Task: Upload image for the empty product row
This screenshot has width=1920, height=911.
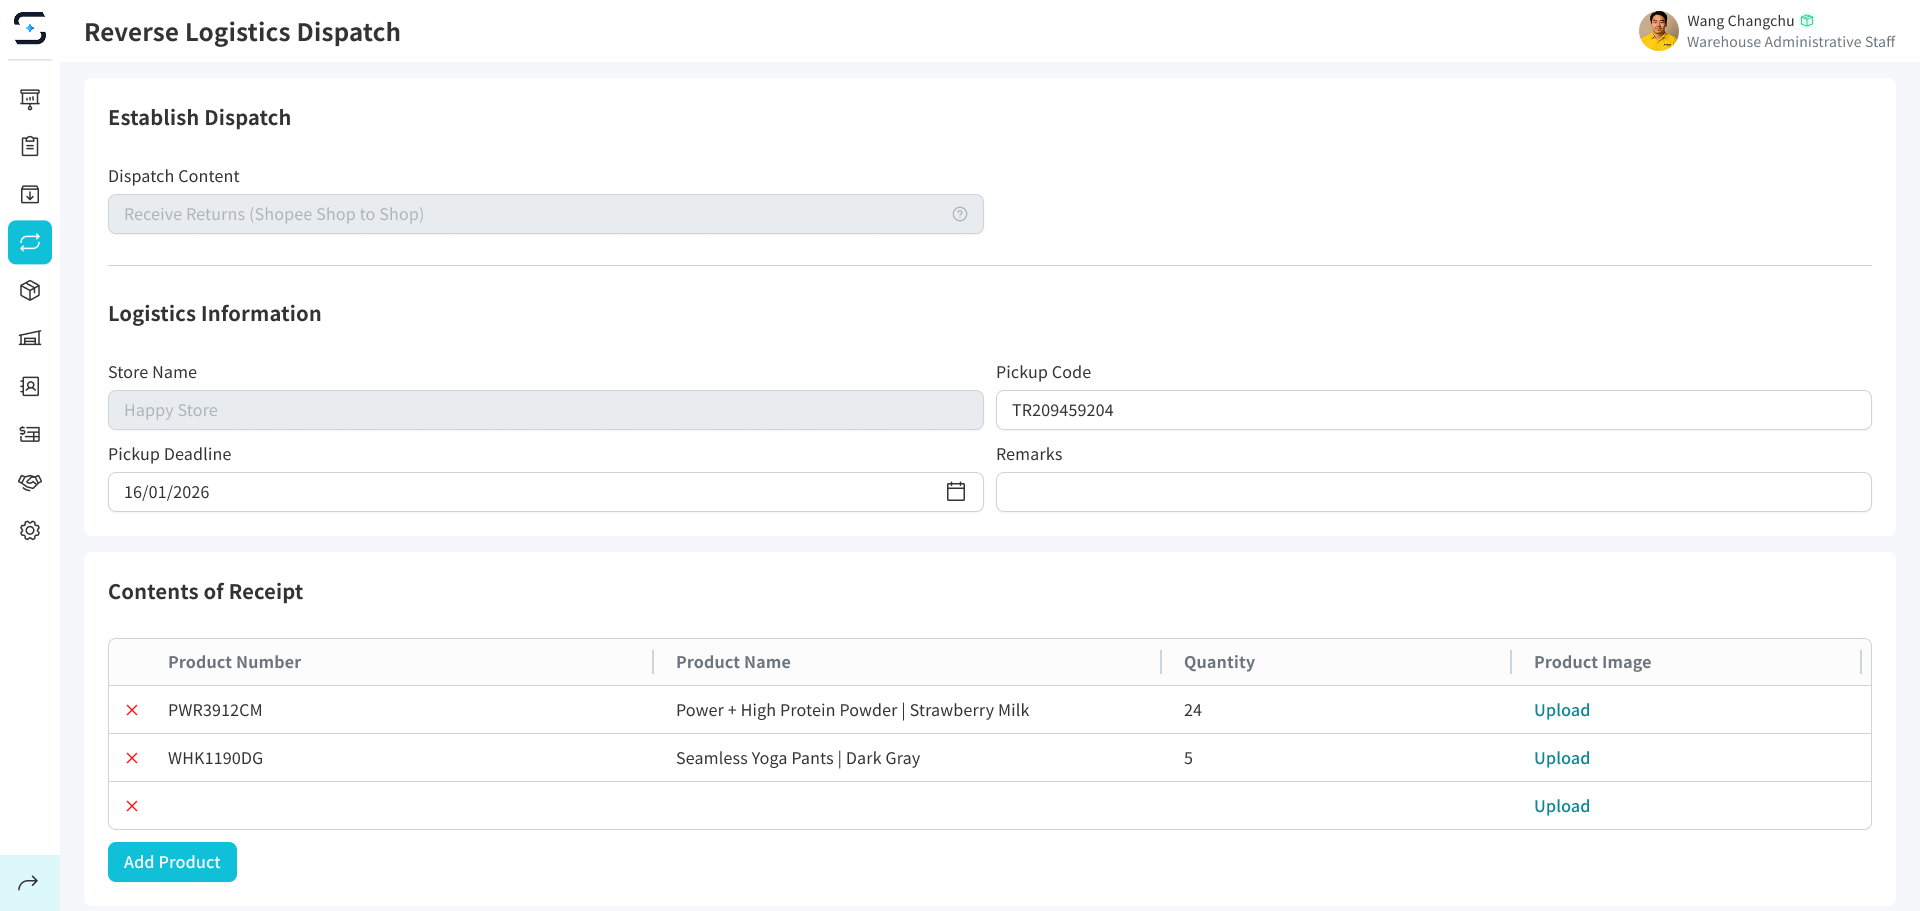Action: coord(1561,806)
